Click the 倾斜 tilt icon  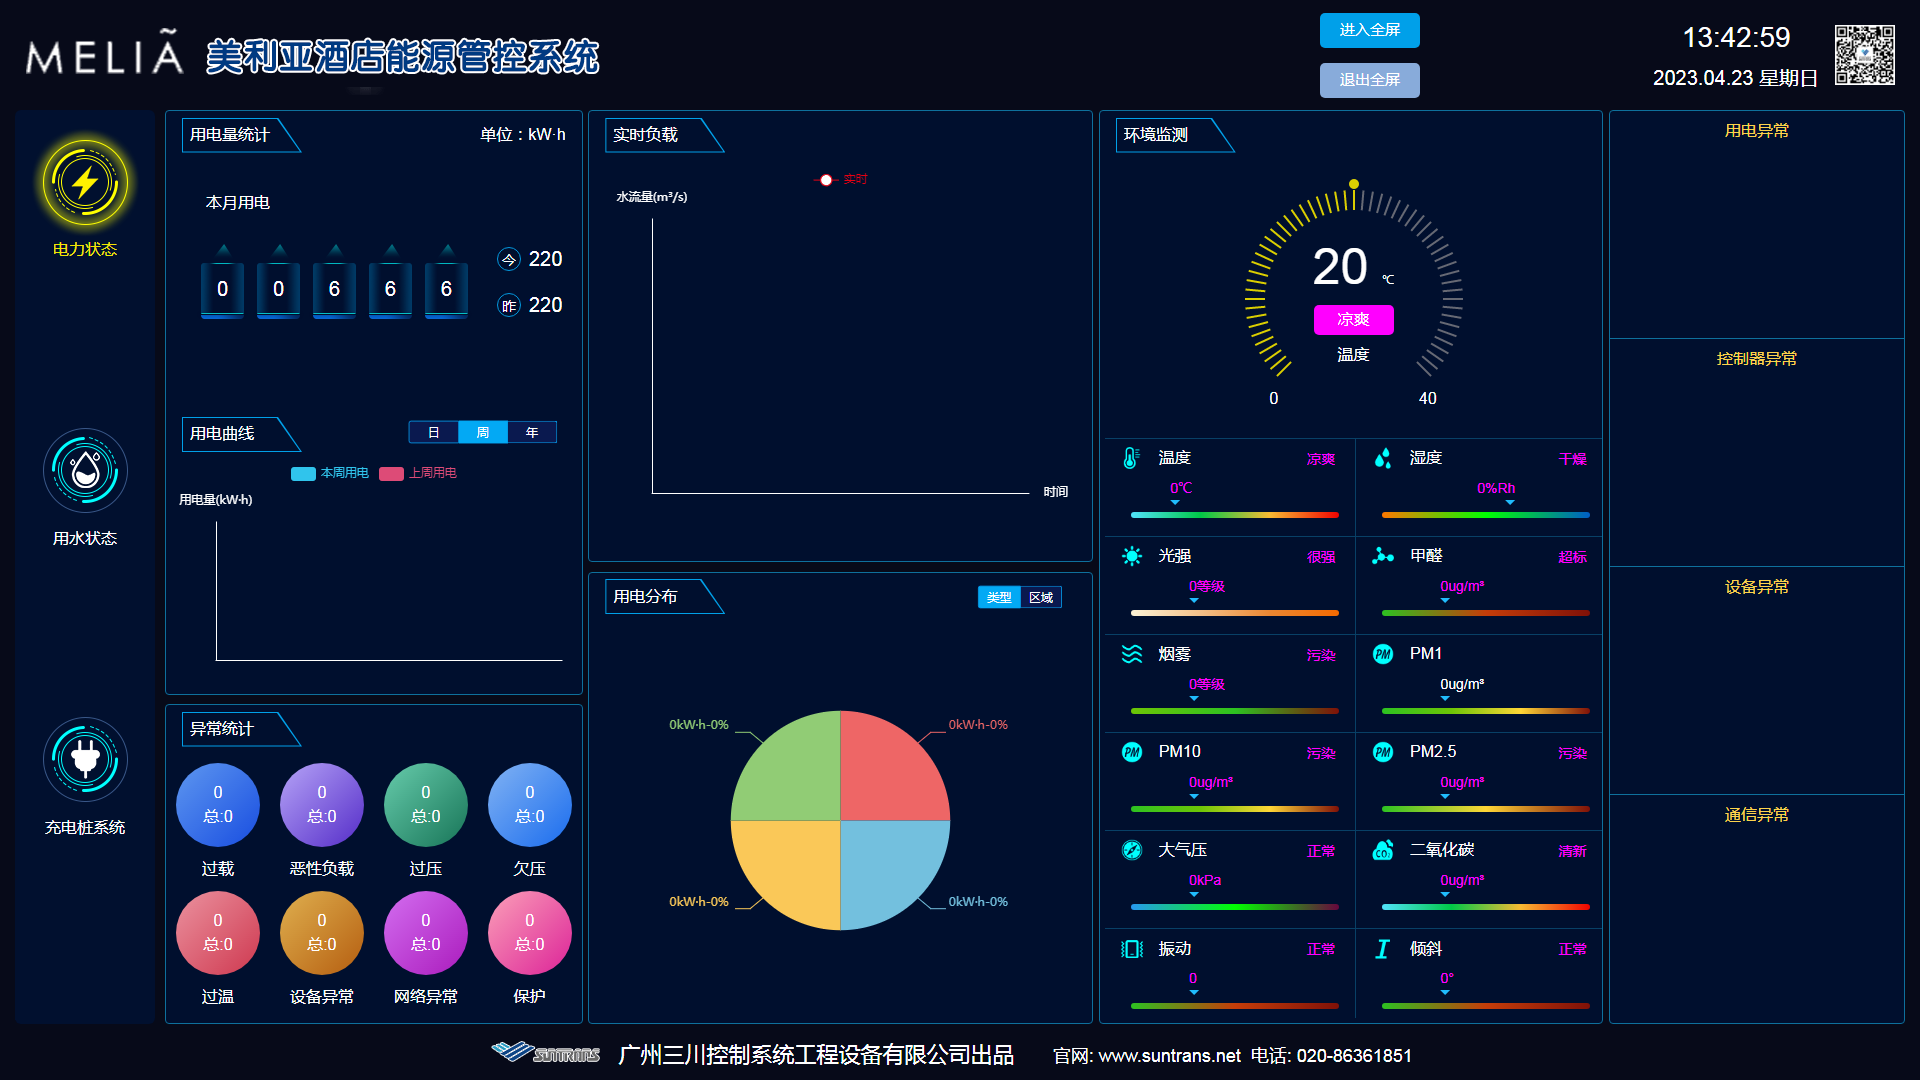coord(1383,949)
